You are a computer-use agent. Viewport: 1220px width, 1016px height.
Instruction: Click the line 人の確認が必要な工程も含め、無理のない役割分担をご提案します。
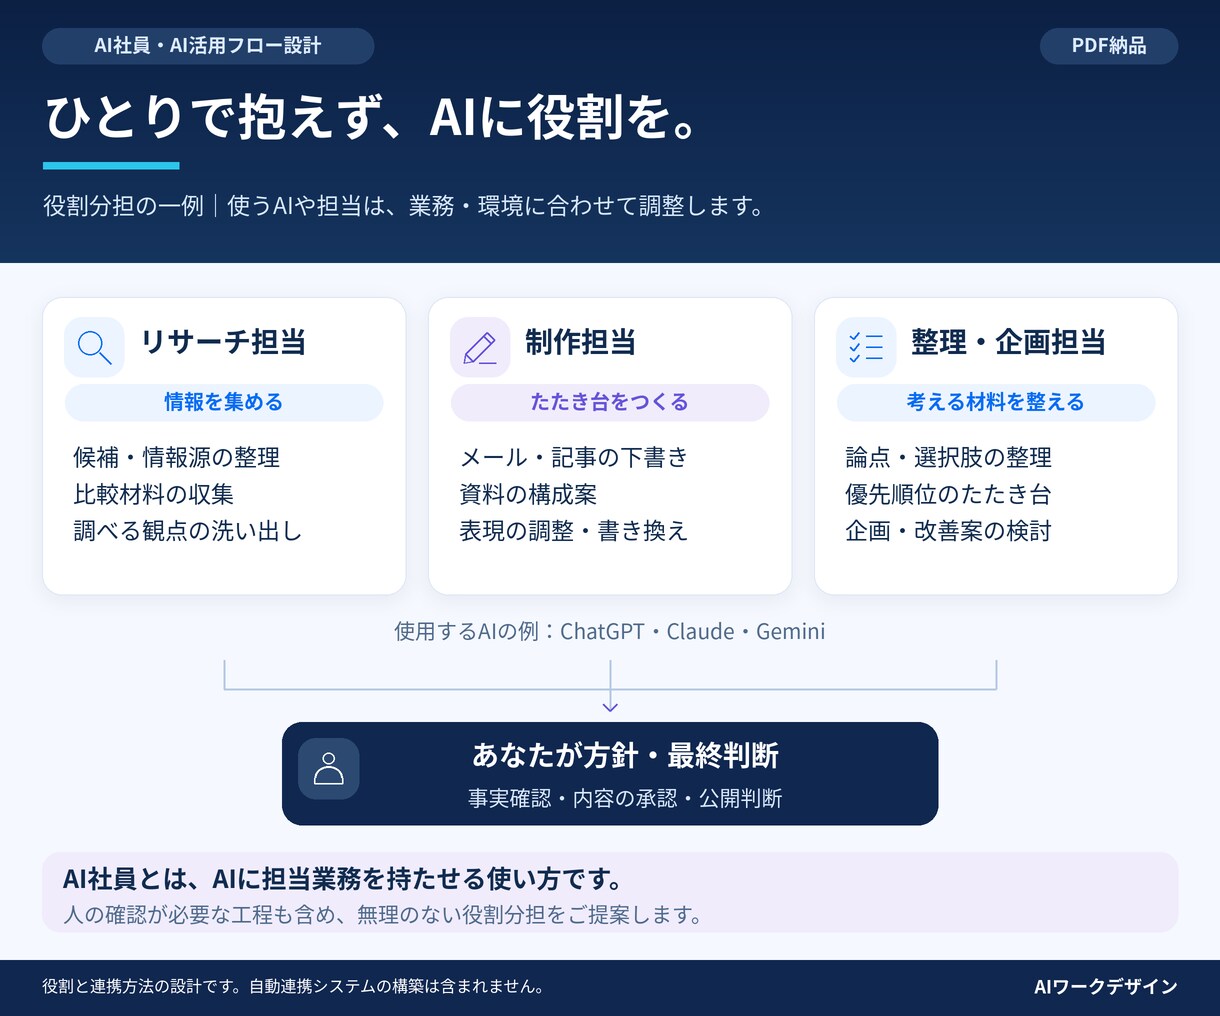[x=384, y=914]
